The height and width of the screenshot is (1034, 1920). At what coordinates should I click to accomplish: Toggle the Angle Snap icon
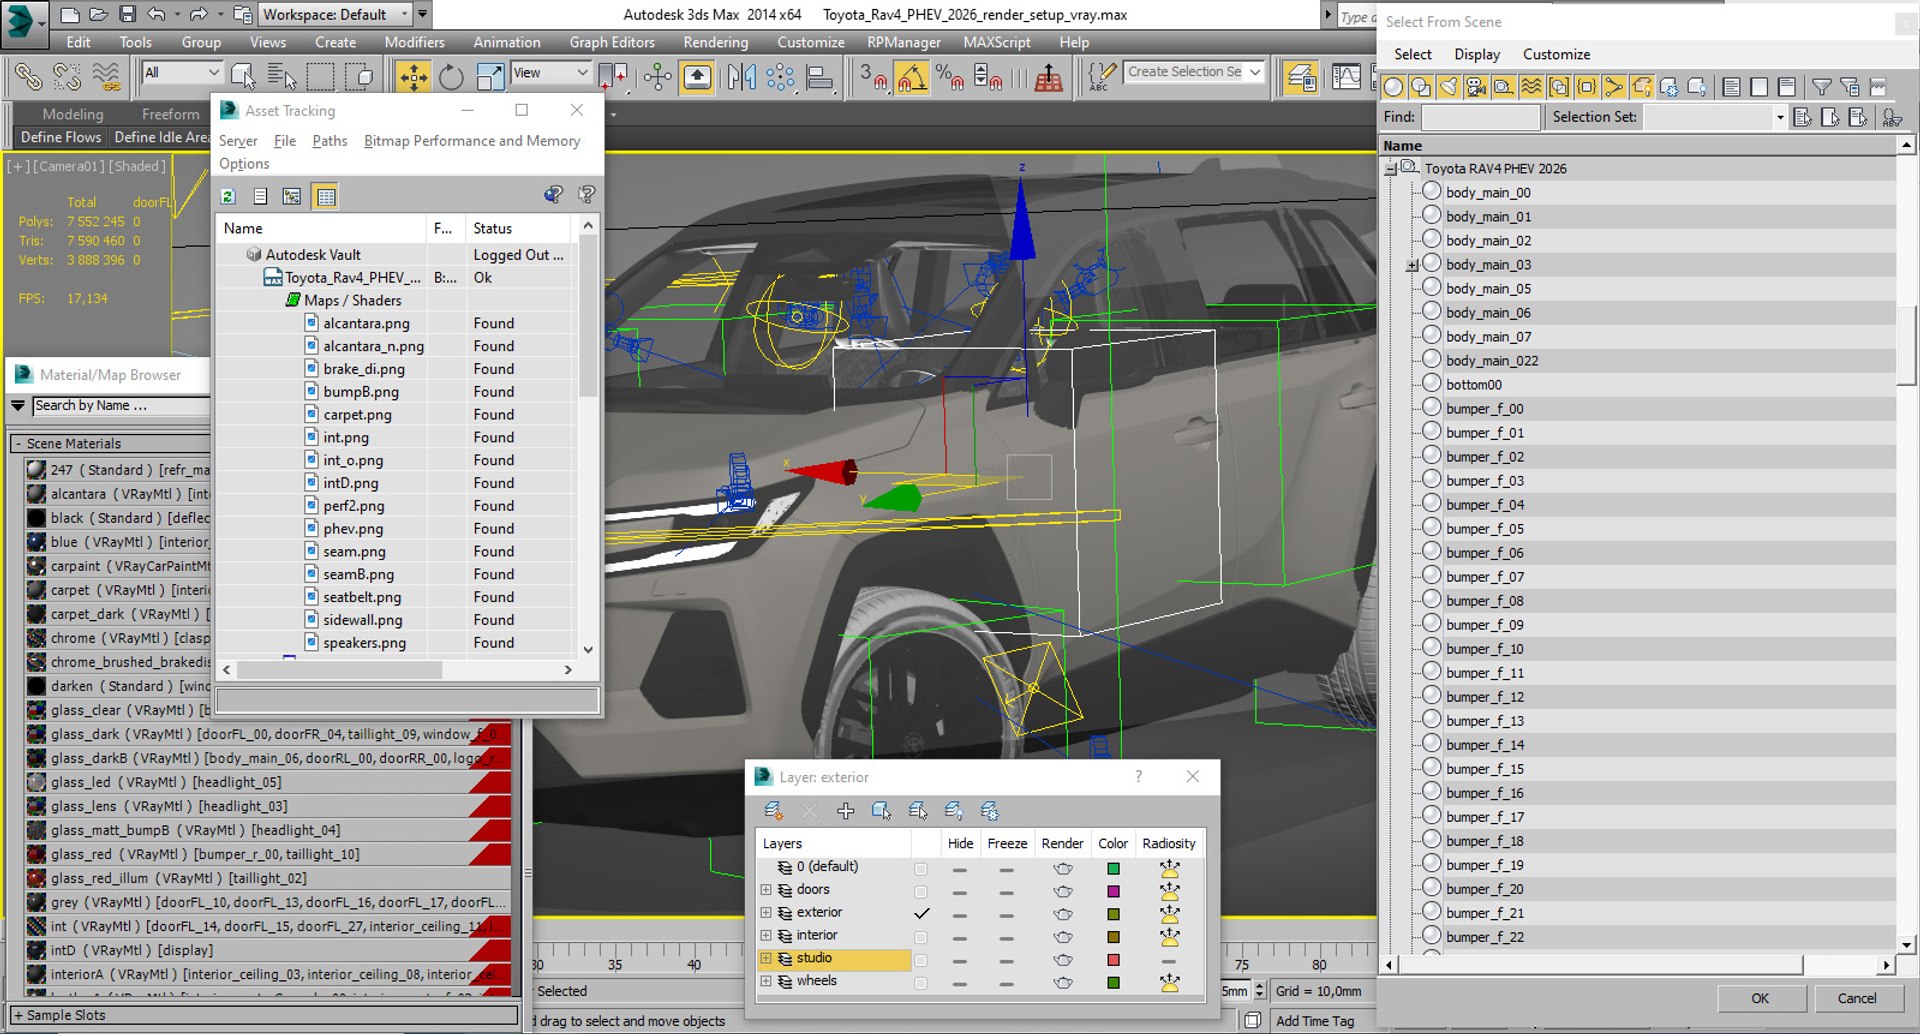[x=911, y=77]
